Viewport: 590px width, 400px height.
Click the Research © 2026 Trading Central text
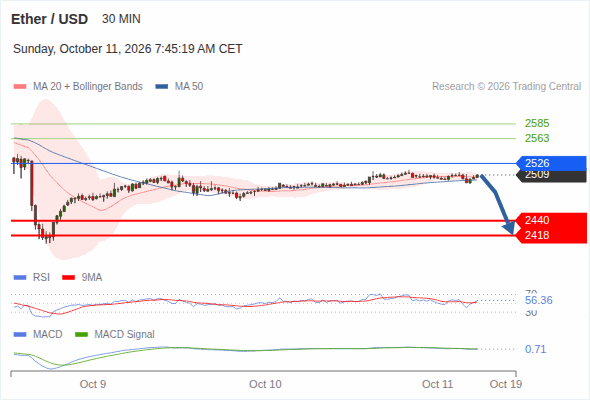(x=506, y=87)
